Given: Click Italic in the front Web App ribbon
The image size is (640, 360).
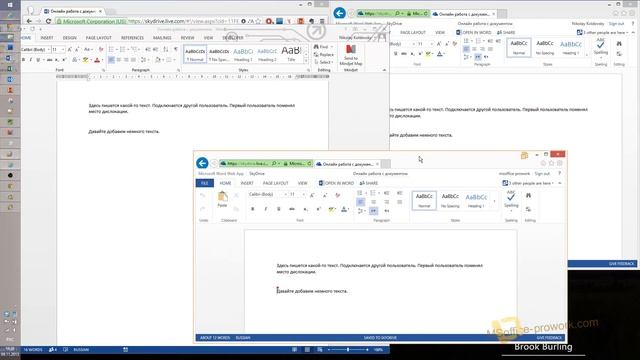Looking at the screenshot, I should (x=266, y=209).
